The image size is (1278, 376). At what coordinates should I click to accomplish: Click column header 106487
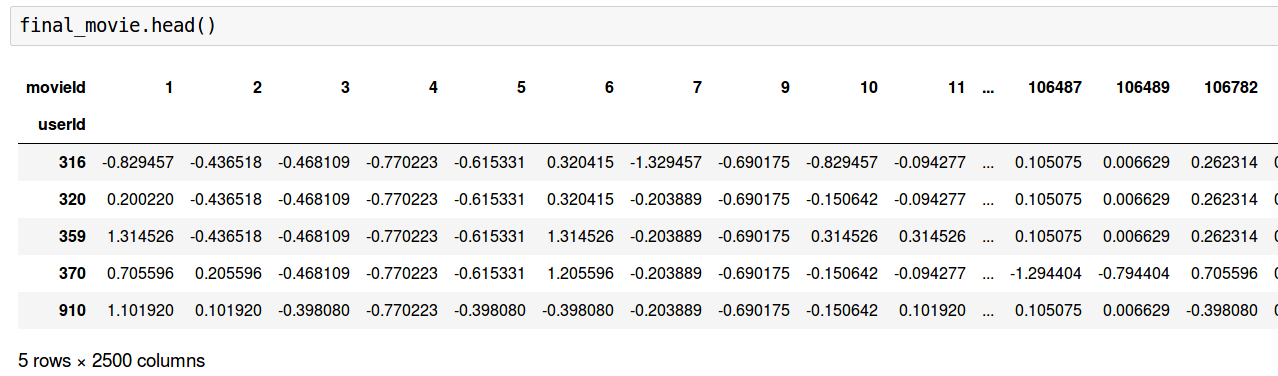click(x=1055, y=88)
